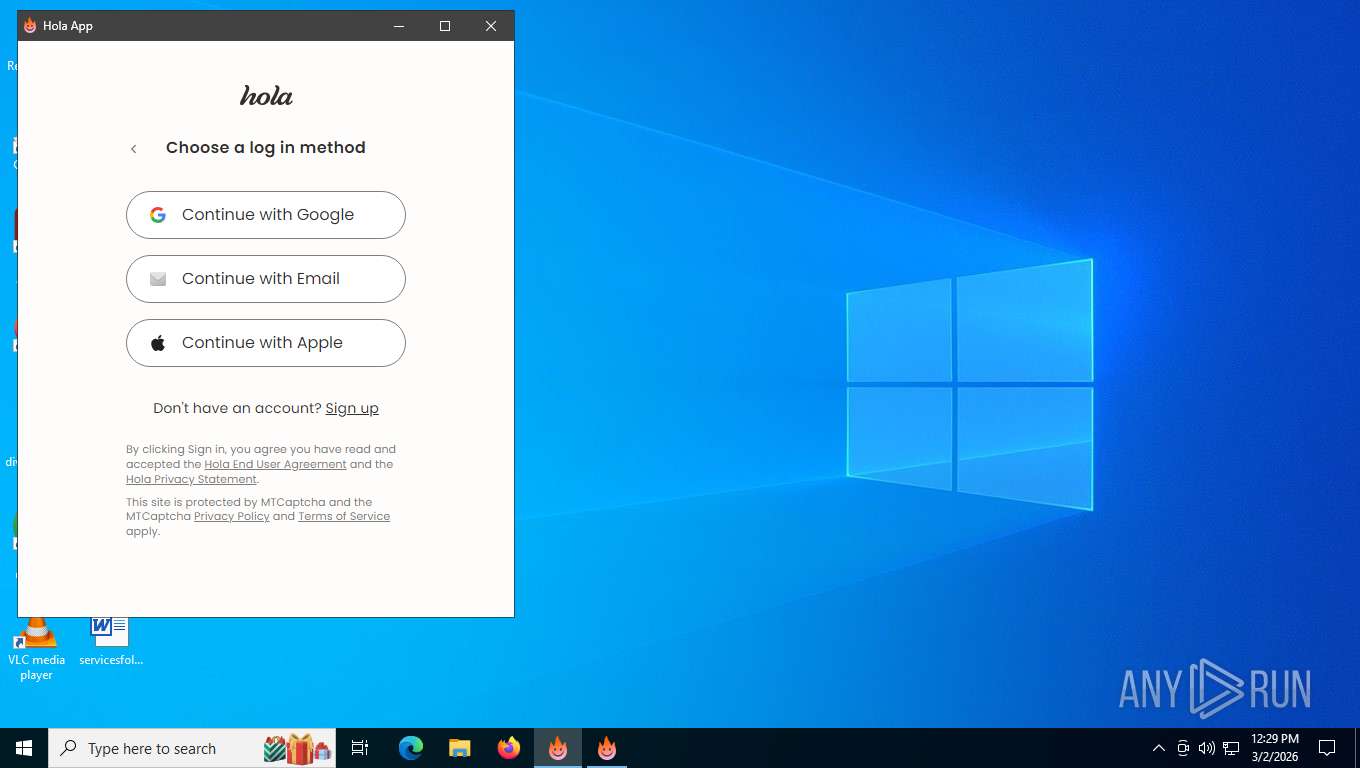Launch Microsoft Edge from taskbar
This screenshot has width=1360, height=768.
(x=411, y=748)
